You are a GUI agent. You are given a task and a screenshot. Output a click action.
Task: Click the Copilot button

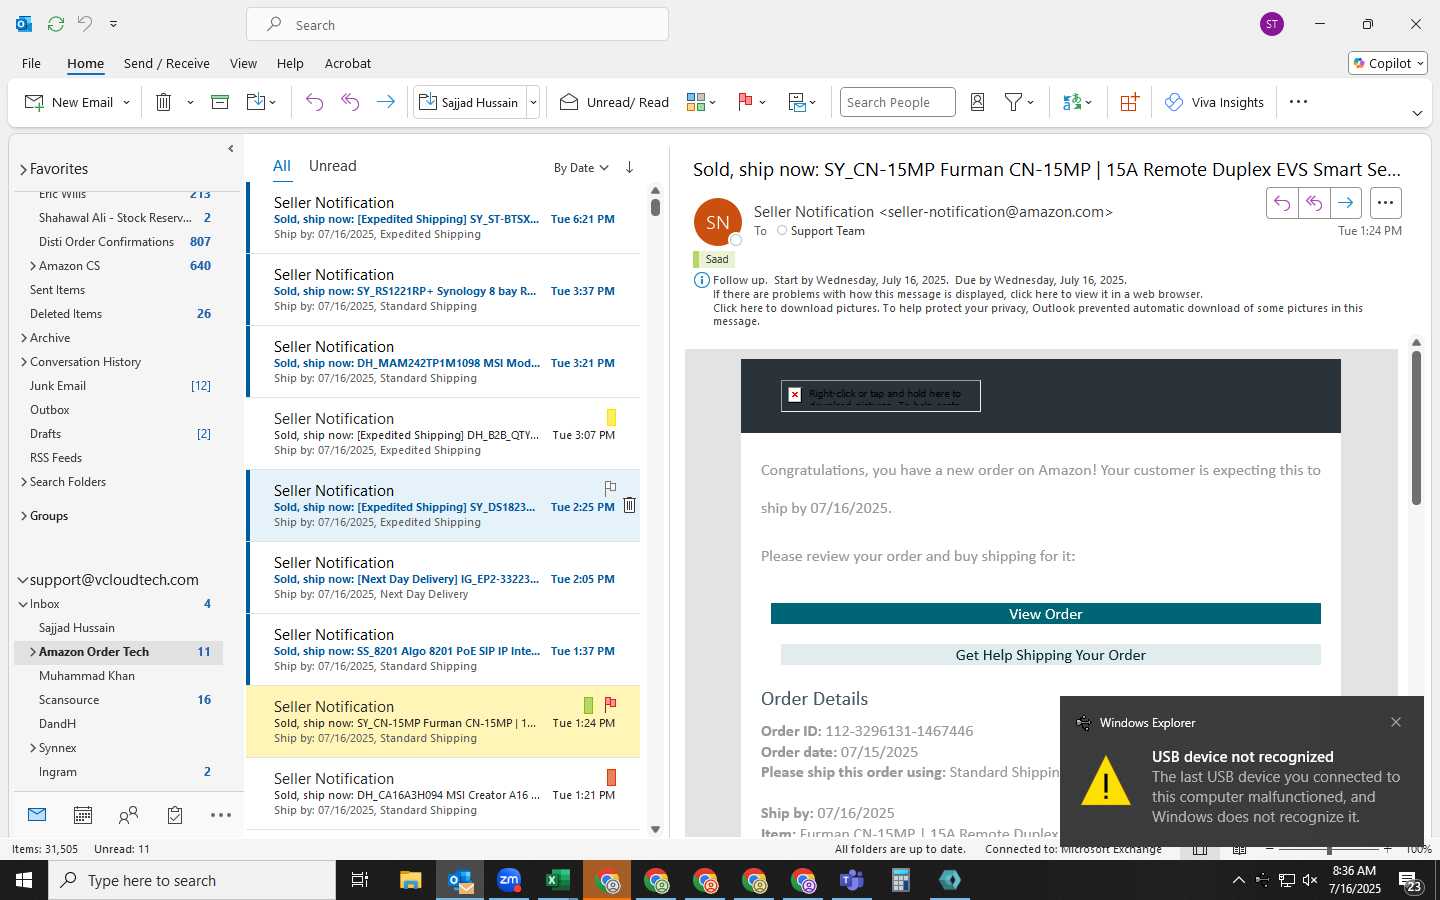(x=1388, y=63)
